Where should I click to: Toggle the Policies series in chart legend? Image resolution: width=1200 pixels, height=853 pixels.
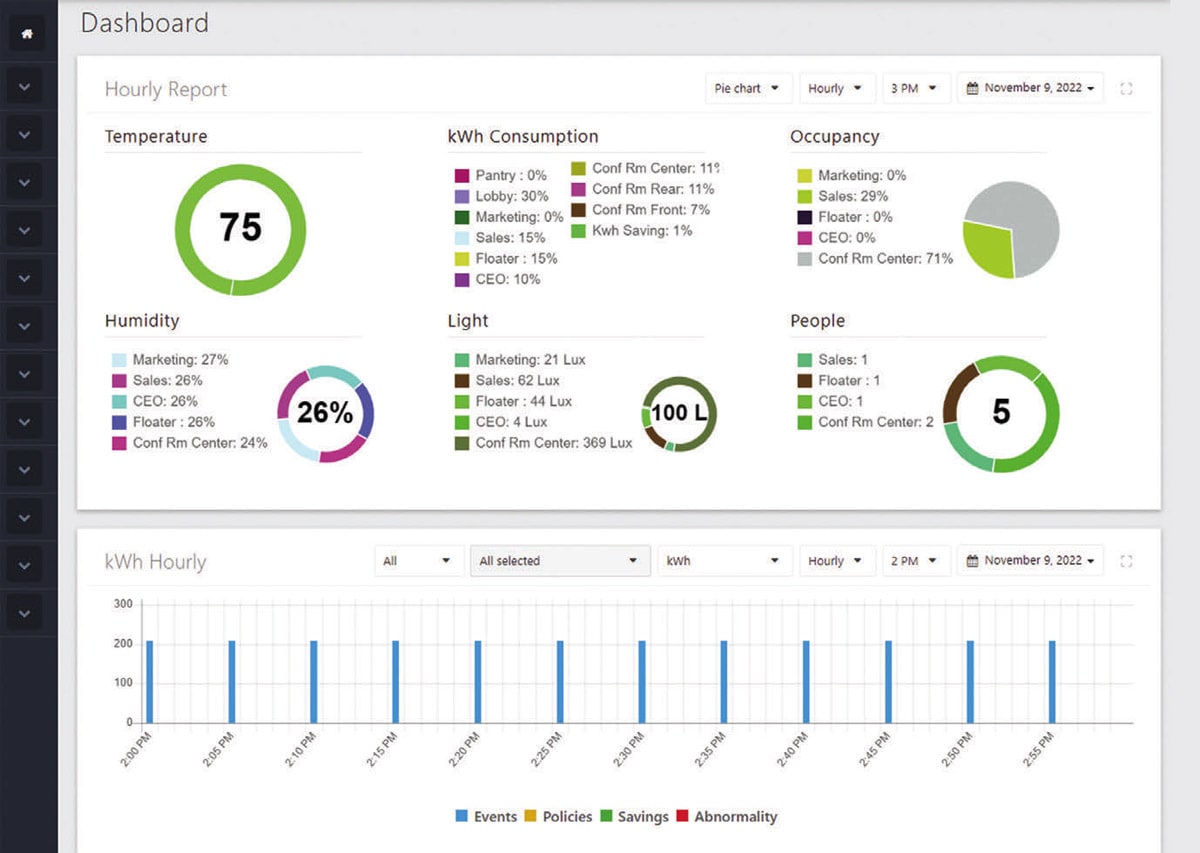(559, 817)
